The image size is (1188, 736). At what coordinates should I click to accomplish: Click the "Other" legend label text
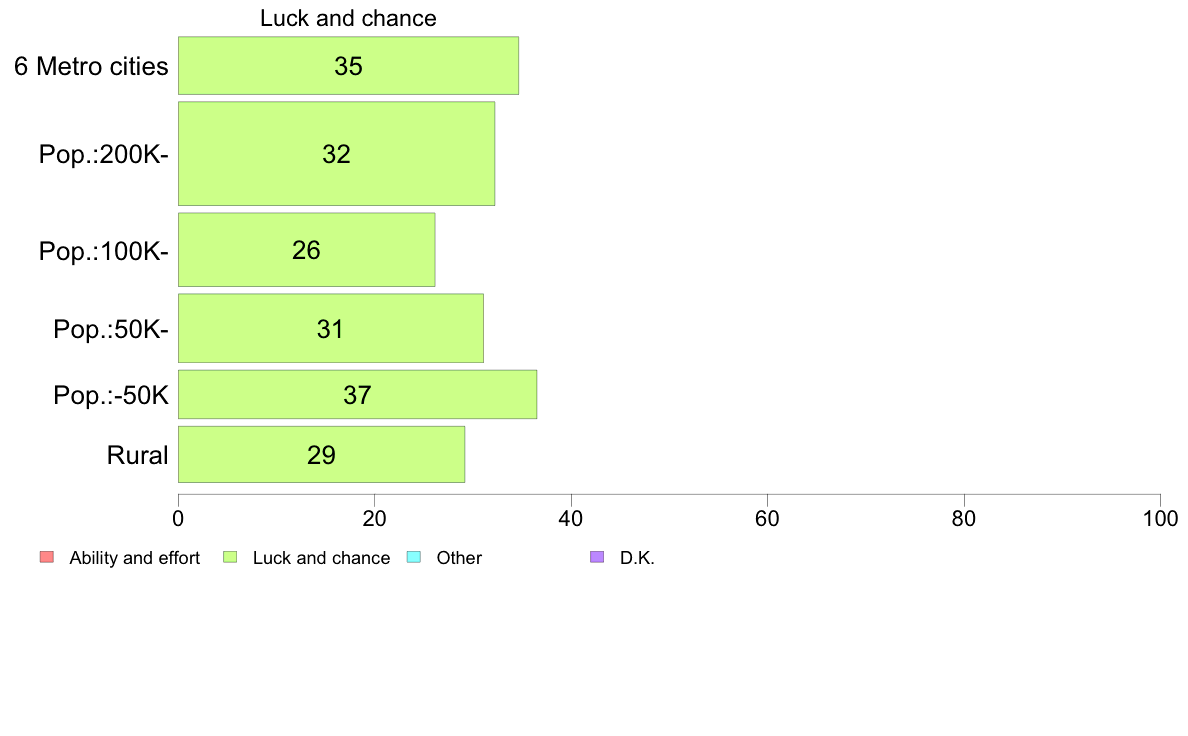pyautogui.click(x=459, y=558)
